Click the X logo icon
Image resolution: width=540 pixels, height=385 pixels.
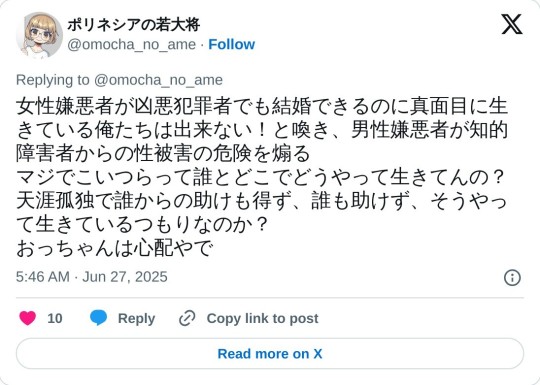(x=512, y=24)
